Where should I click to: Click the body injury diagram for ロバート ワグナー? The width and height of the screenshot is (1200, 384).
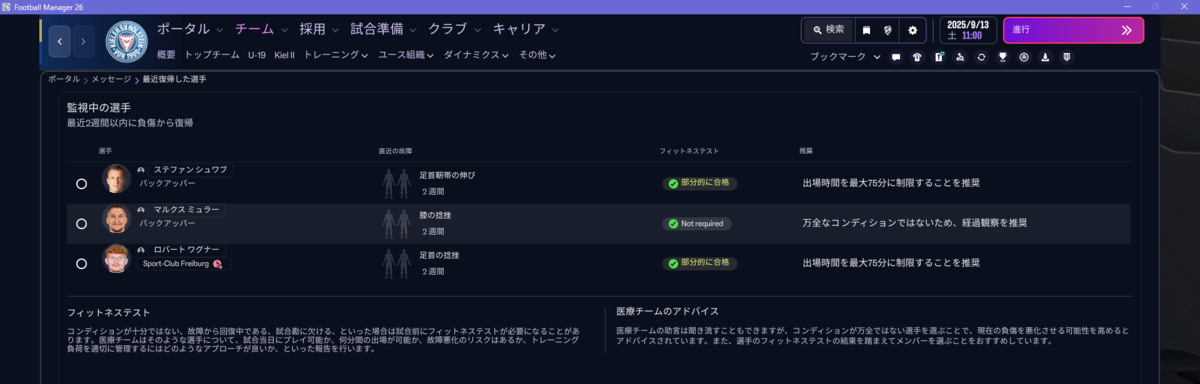click(x=397, y=263)
